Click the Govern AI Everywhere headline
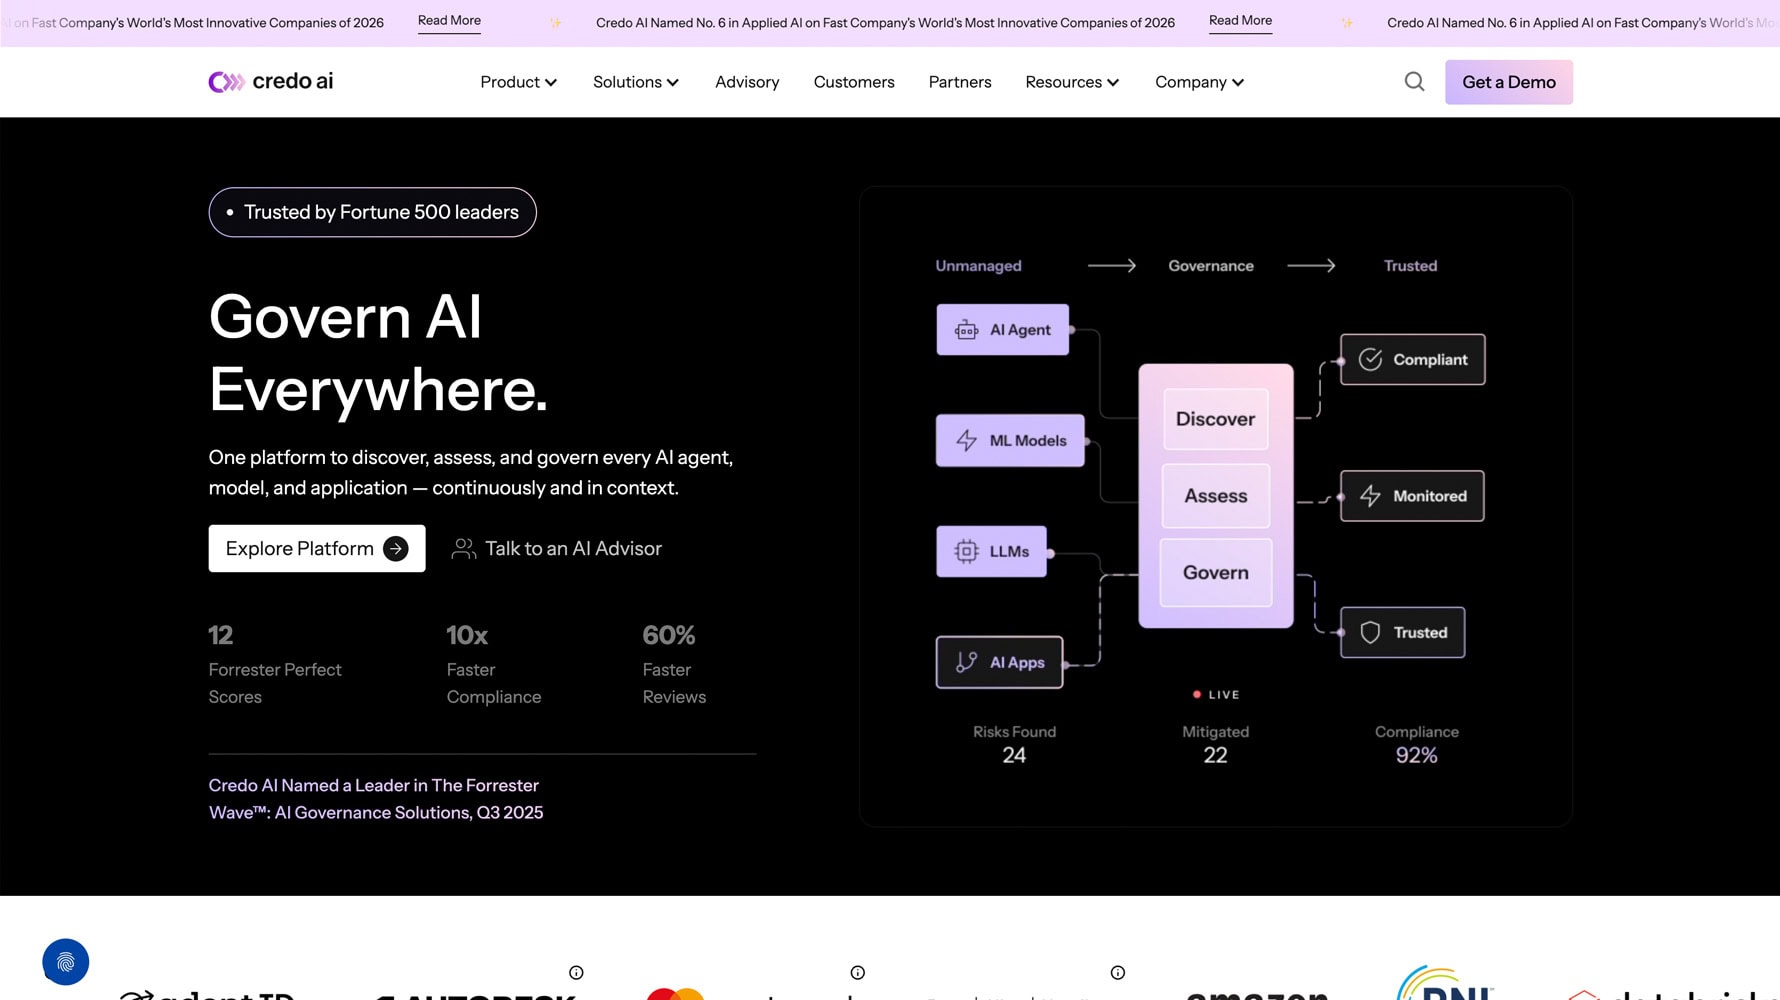The width and height of the screenshot is (1780, 1000). click(x=378, y=353)
